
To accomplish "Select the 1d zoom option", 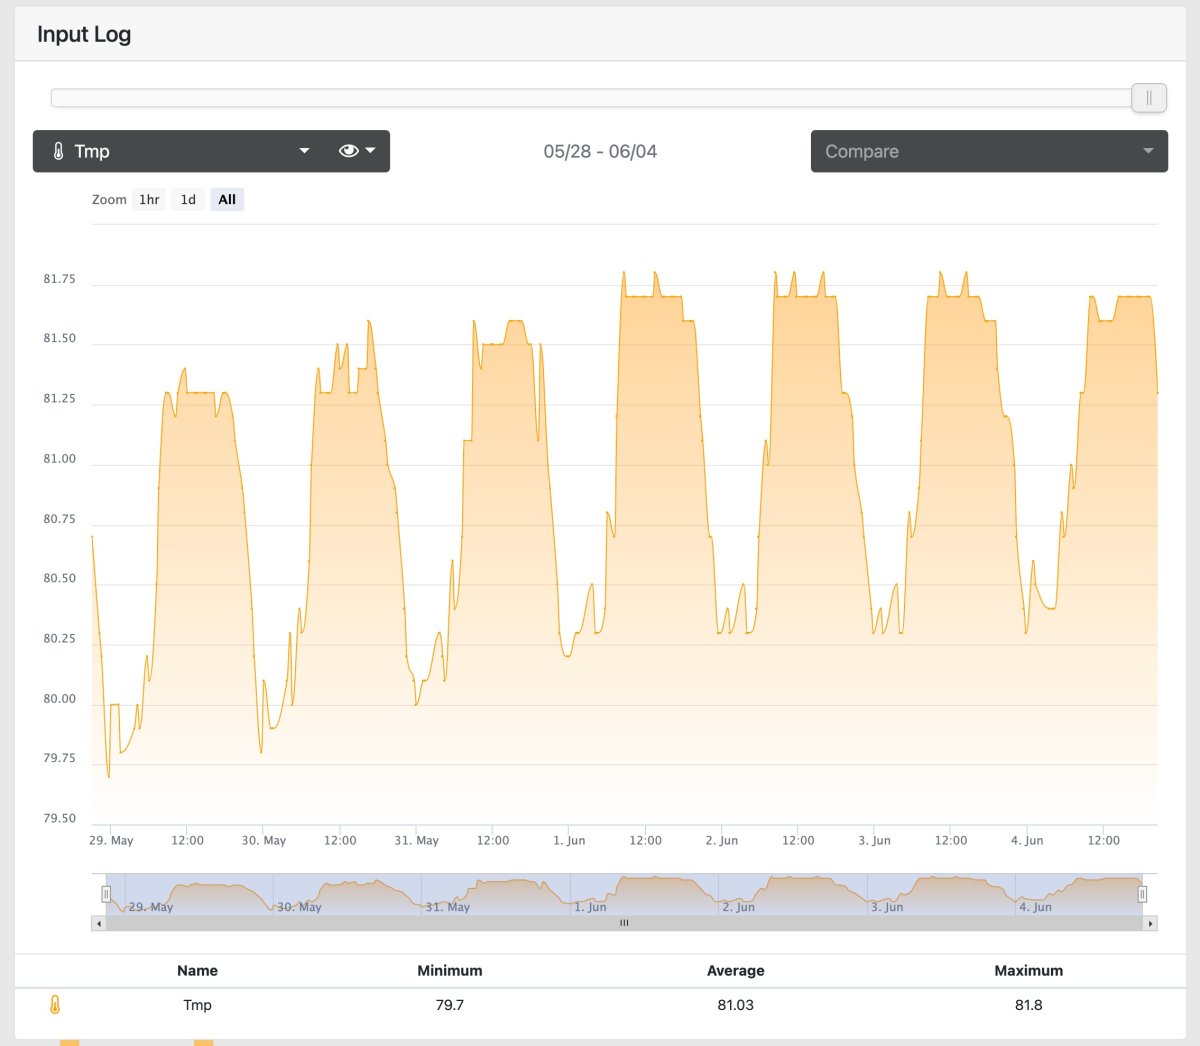I will (188, 200).
